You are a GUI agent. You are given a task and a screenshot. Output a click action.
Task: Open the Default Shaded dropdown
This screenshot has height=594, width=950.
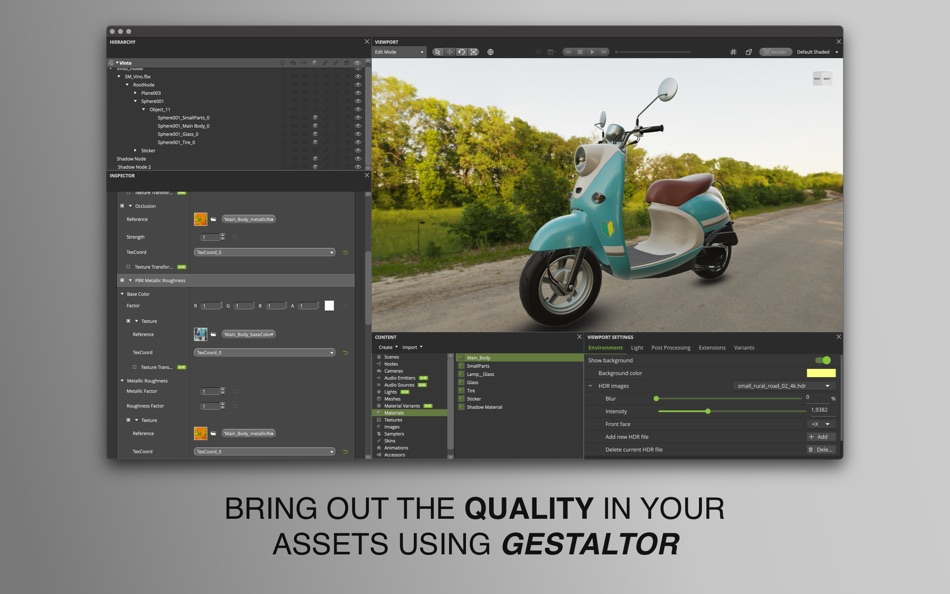817,52
